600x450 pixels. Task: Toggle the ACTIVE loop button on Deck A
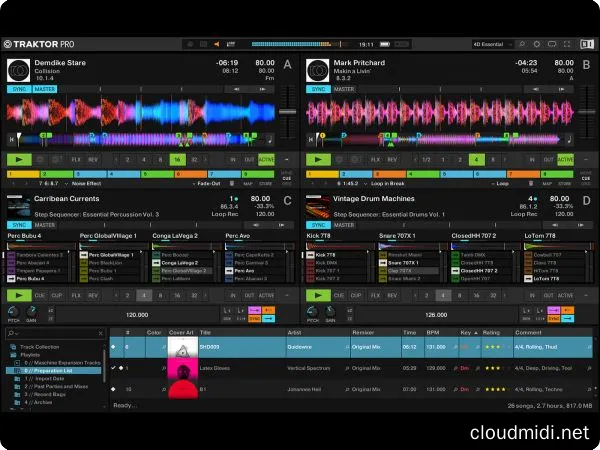(267, 159)
